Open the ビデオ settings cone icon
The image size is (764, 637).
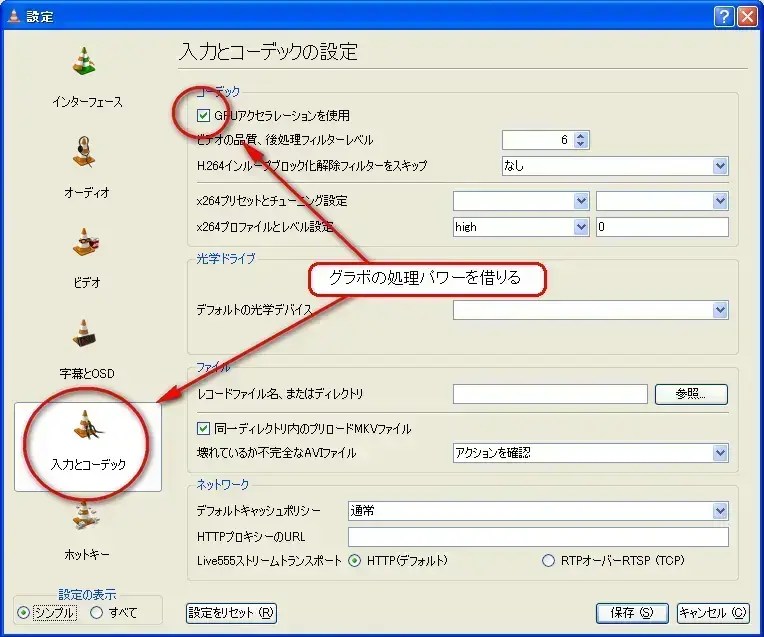85,242
